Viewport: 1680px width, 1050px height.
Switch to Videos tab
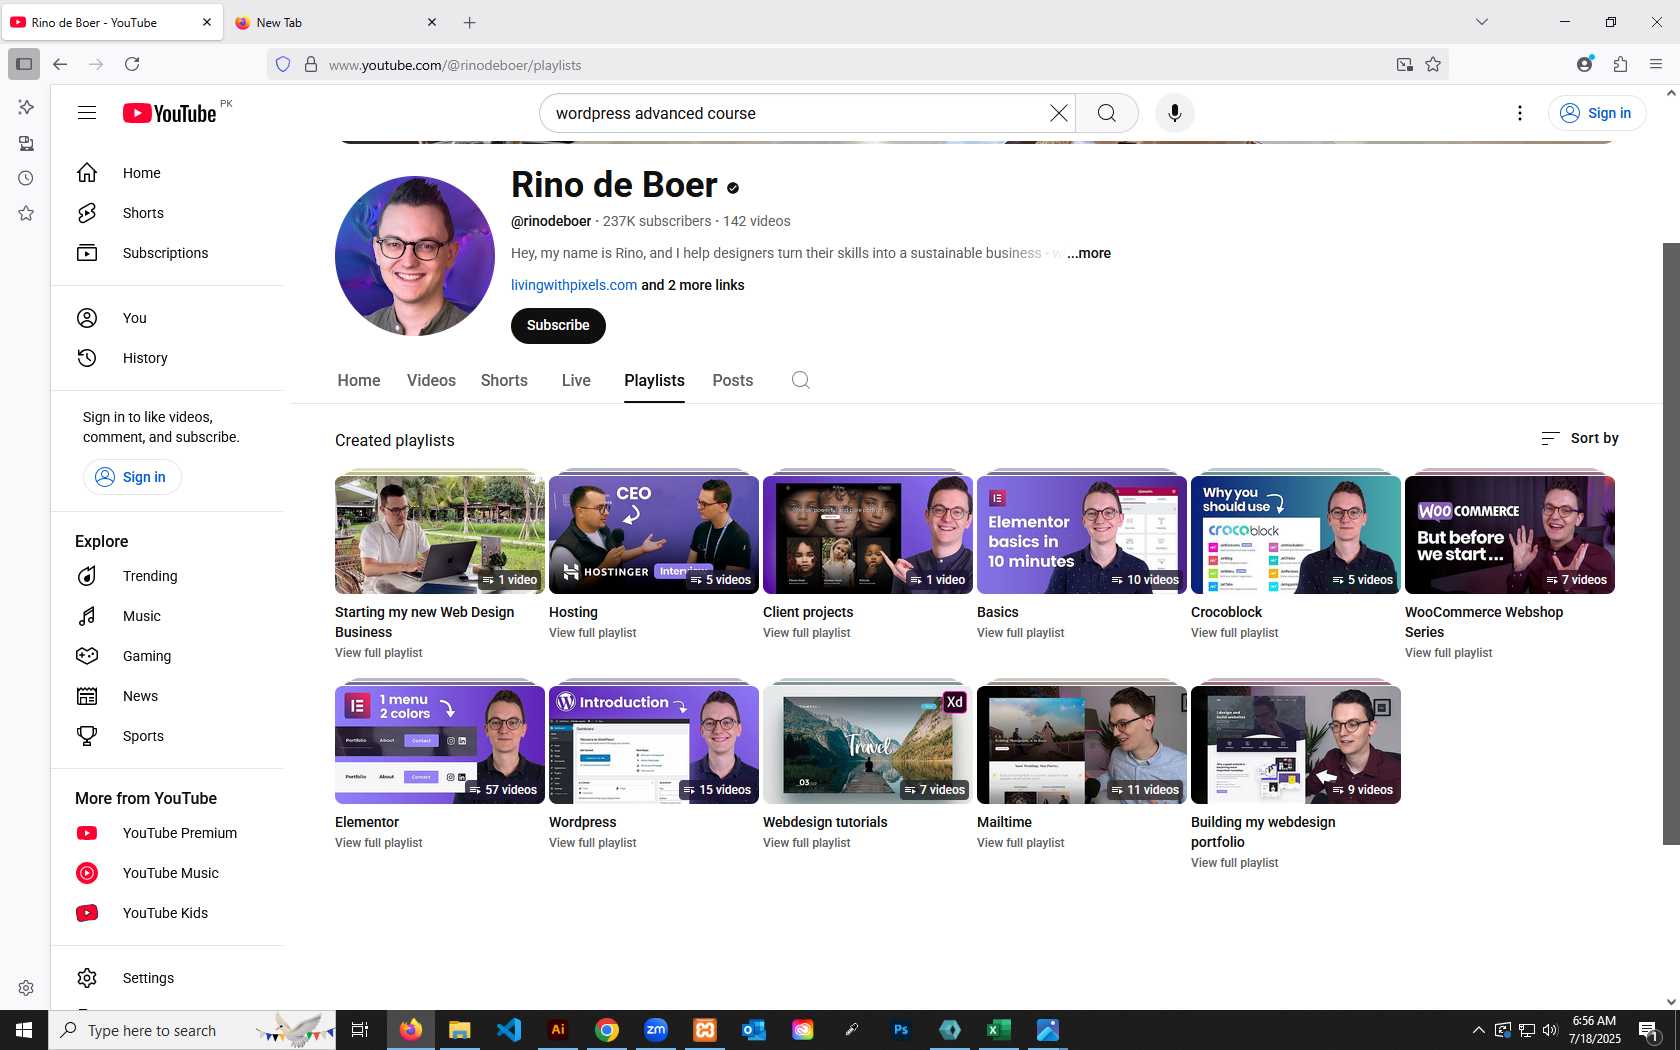pyautogui.click(x=431, y=380)
